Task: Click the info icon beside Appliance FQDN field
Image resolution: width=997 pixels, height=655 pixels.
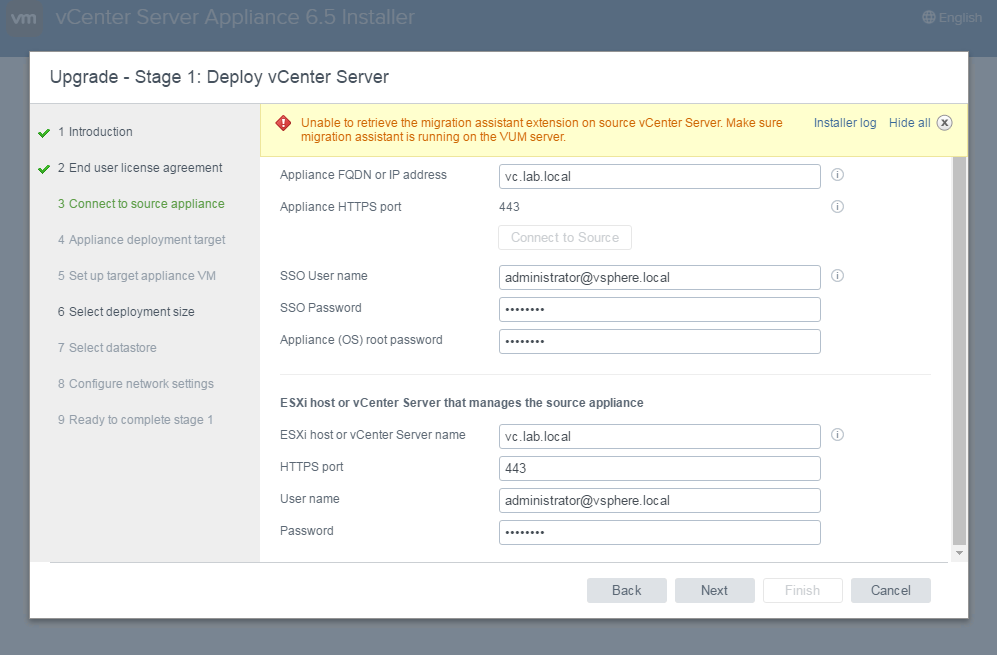Action: pyautogui.click(x=838, y=175)
